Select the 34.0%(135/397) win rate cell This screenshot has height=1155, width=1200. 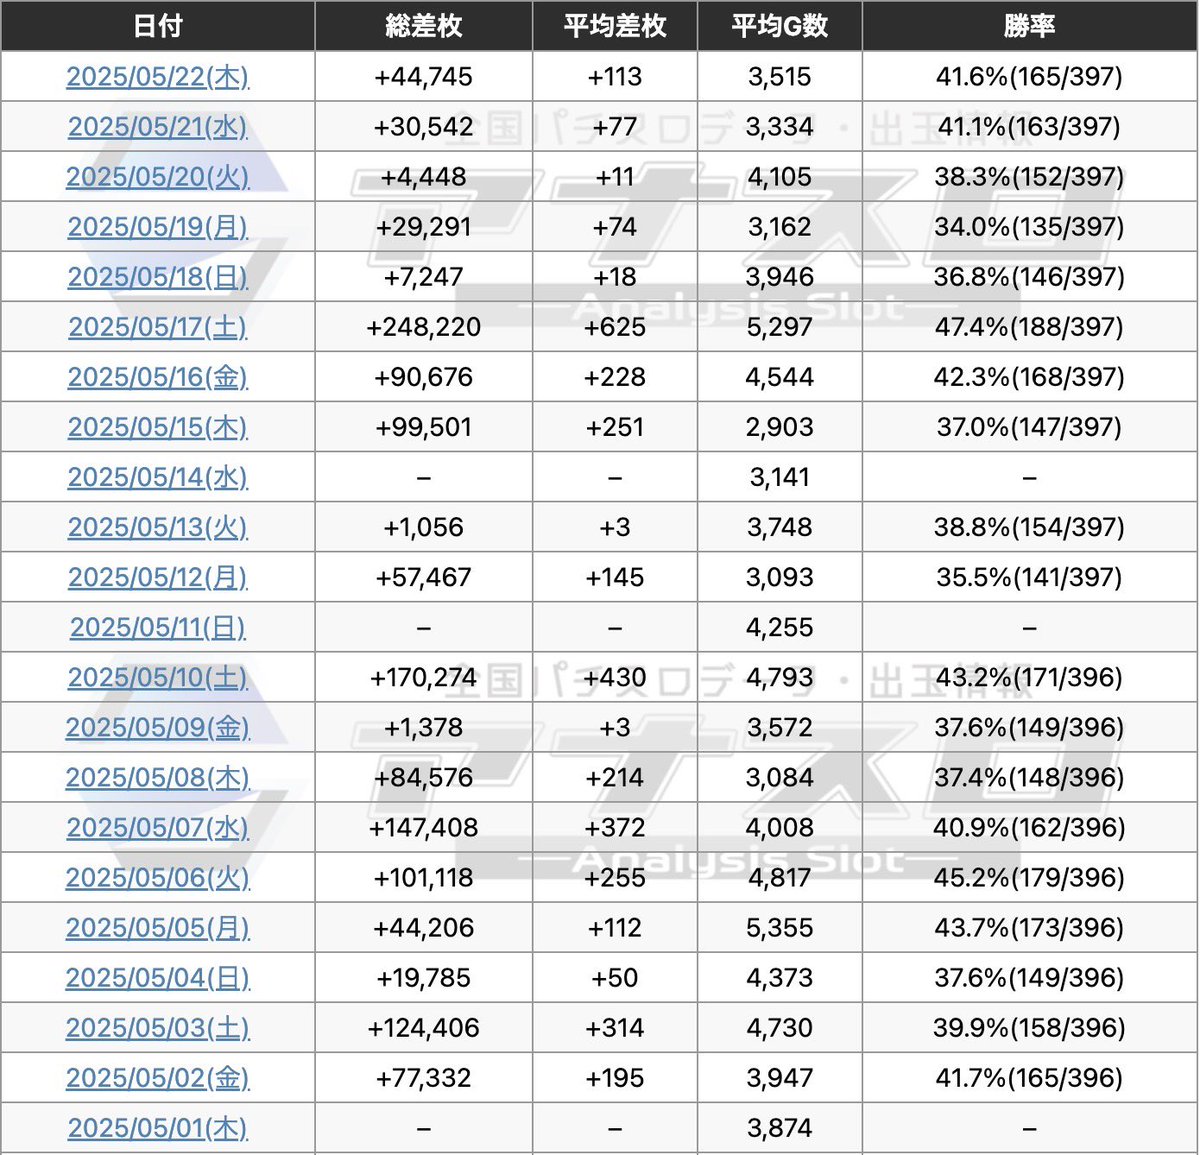[x=1030, y=227]
